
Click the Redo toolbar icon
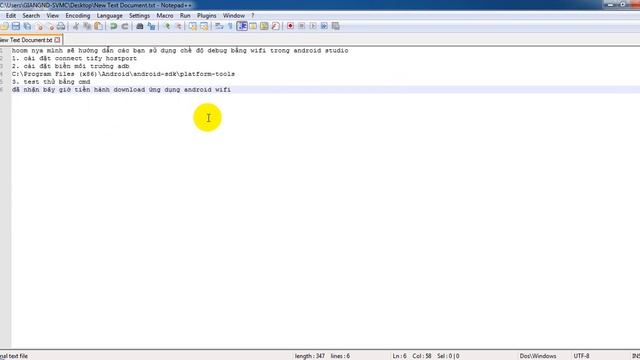[x=125, y=26]
